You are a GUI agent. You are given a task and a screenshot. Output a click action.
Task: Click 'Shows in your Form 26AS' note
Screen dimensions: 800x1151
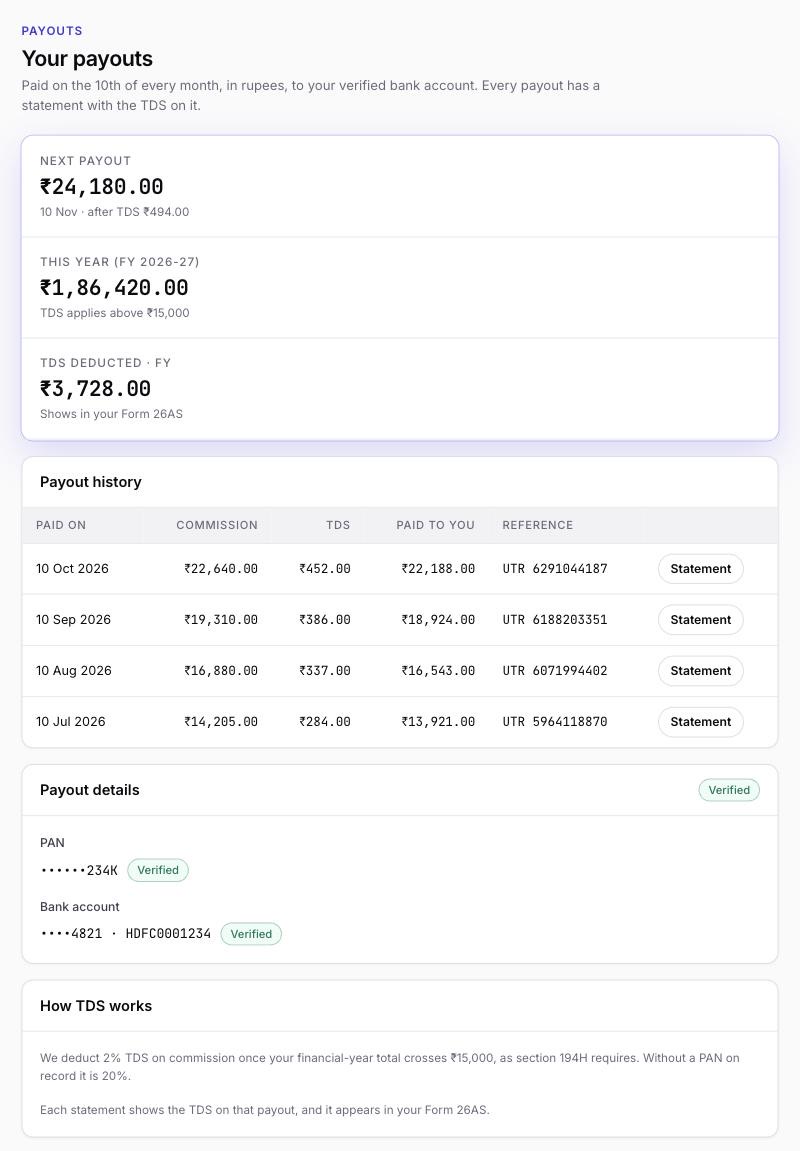click(x=111, y=414)
